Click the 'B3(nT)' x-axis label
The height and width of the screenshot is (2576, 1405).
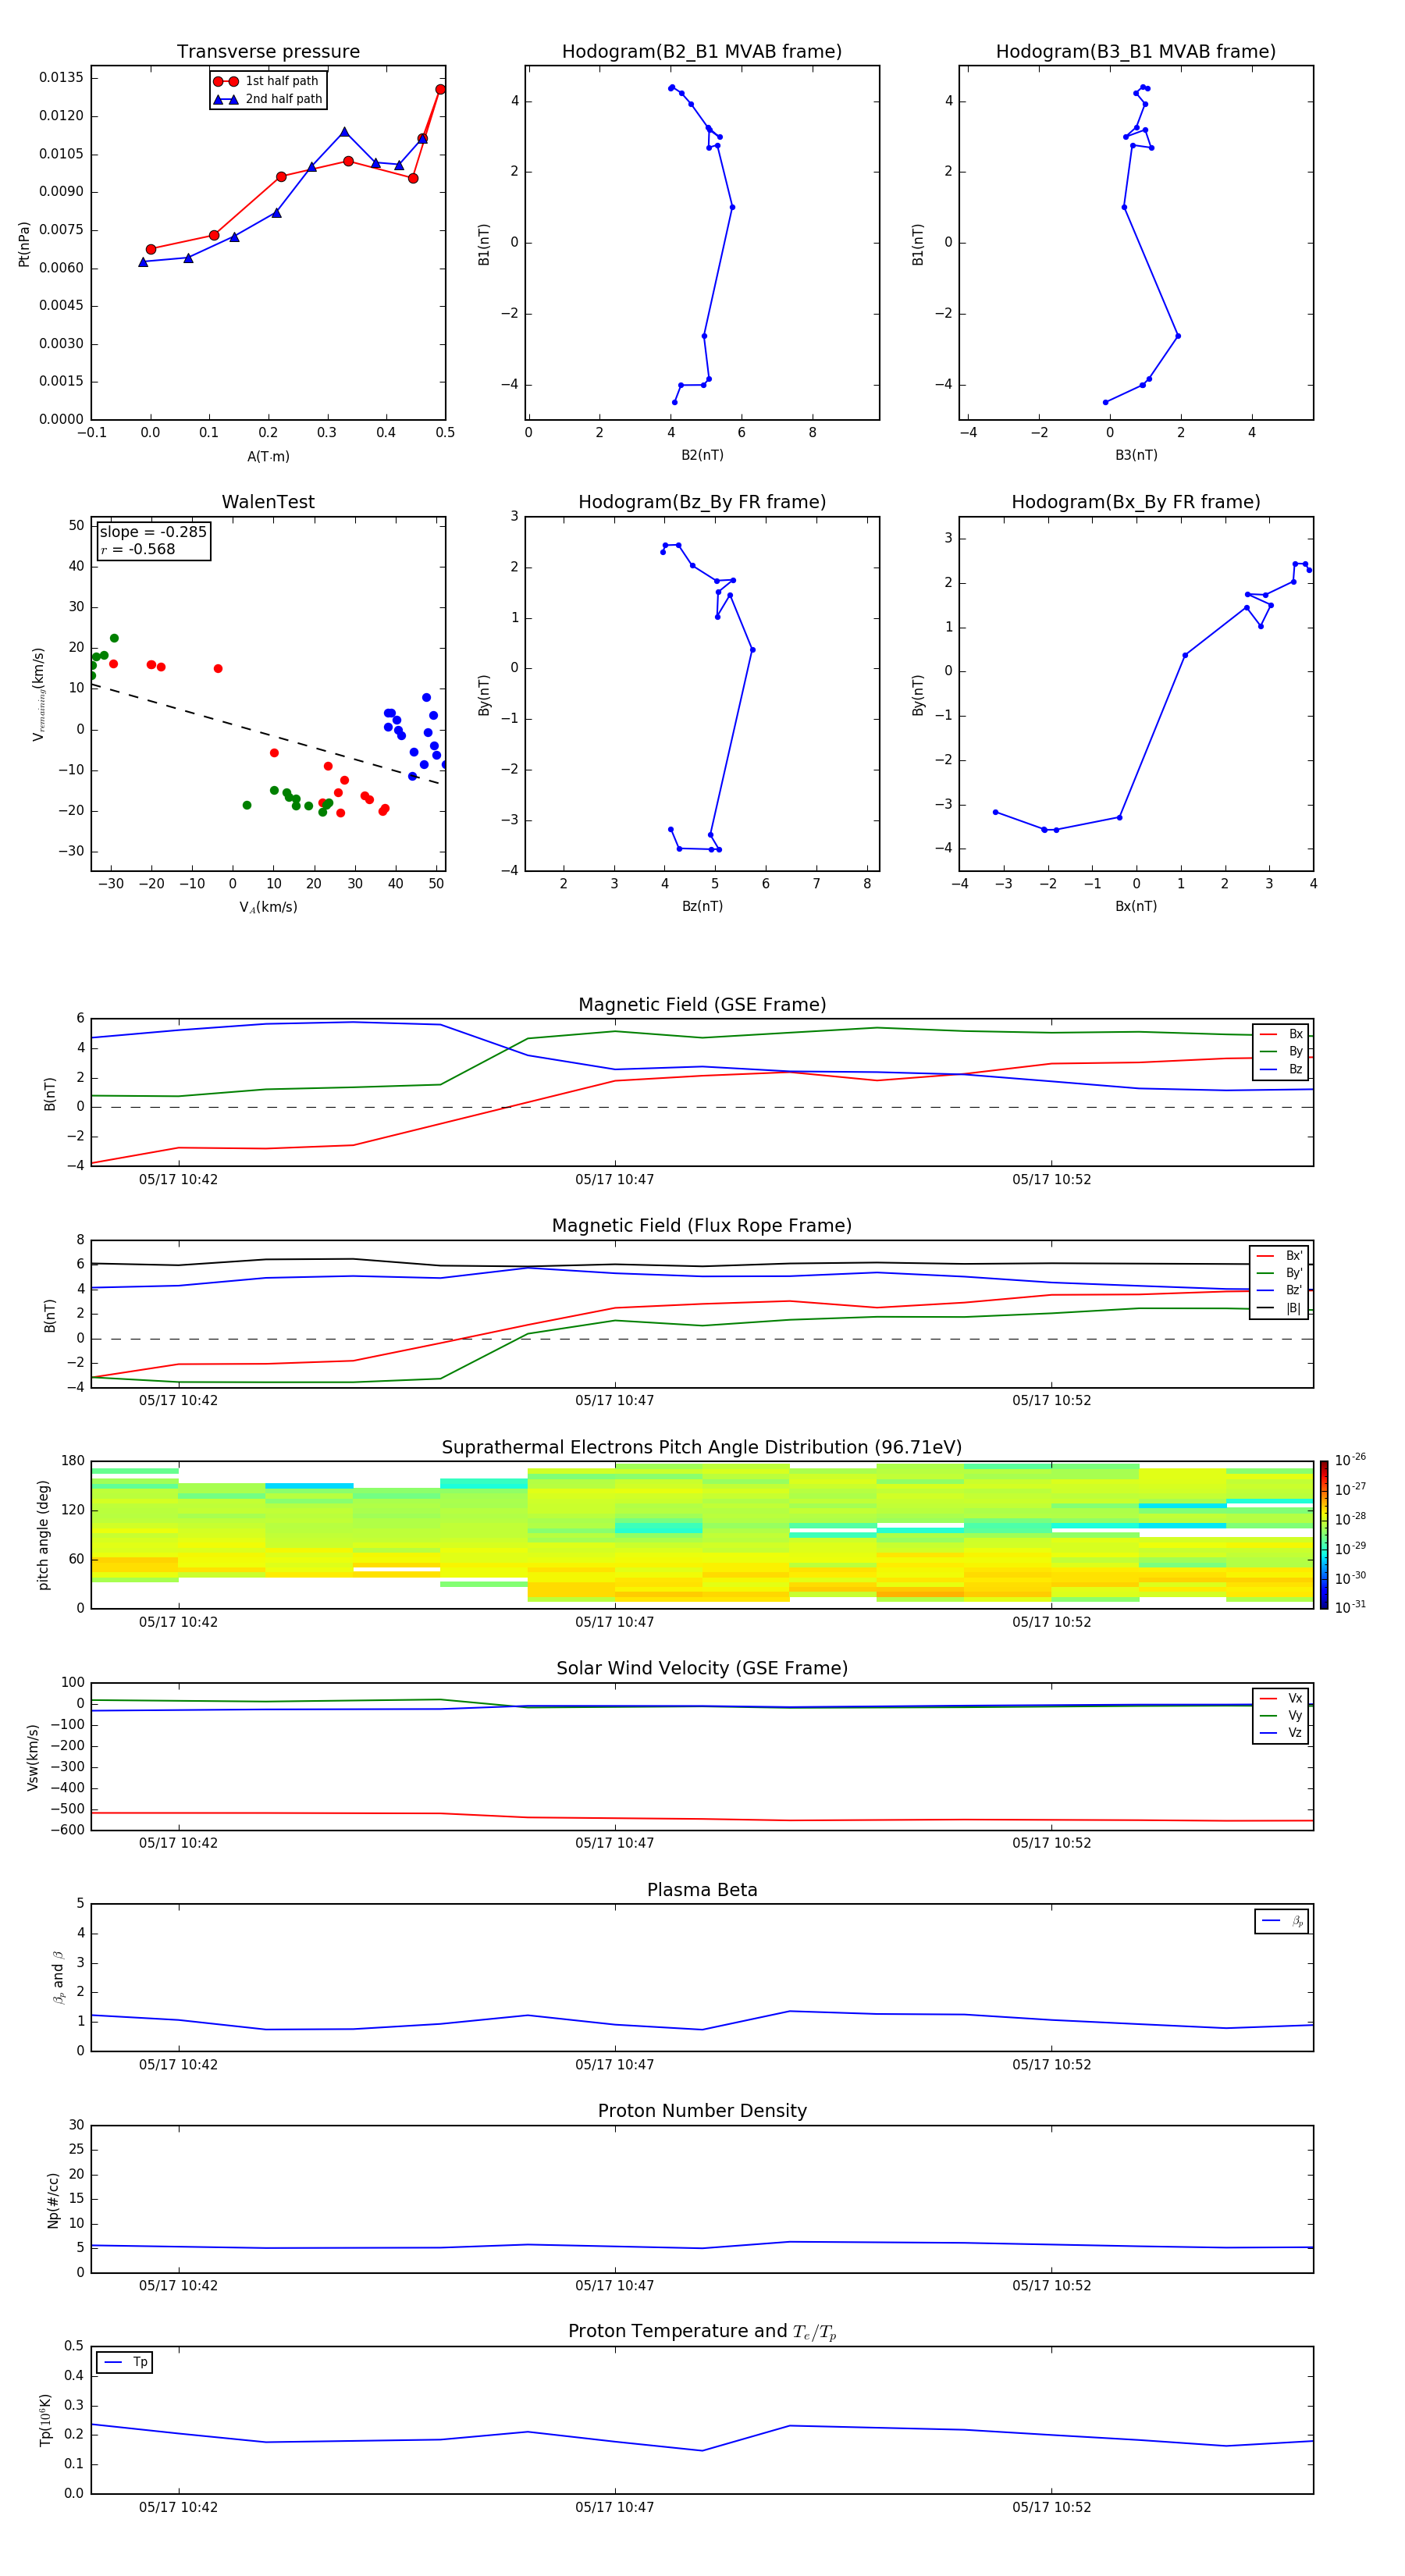1136,455
